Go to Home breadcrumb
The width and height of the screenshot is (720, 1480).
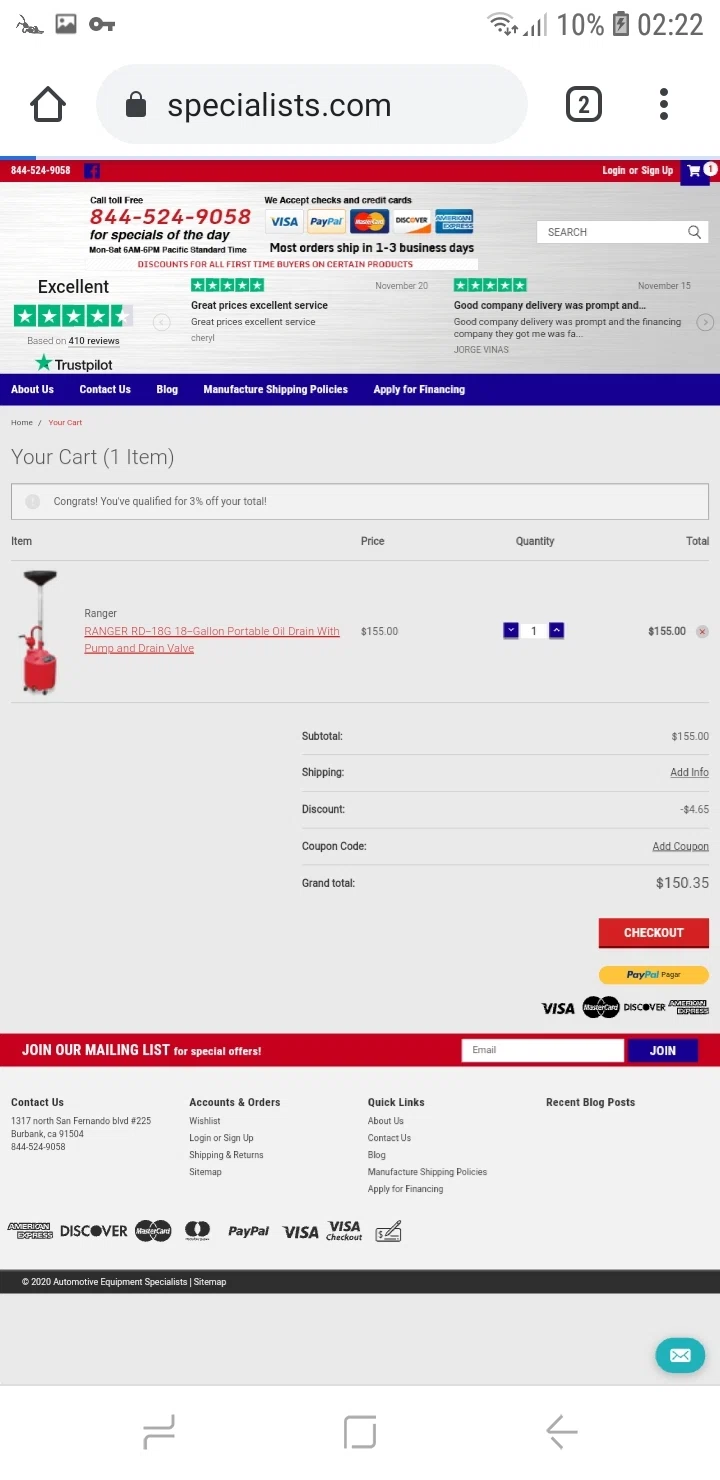22,423
